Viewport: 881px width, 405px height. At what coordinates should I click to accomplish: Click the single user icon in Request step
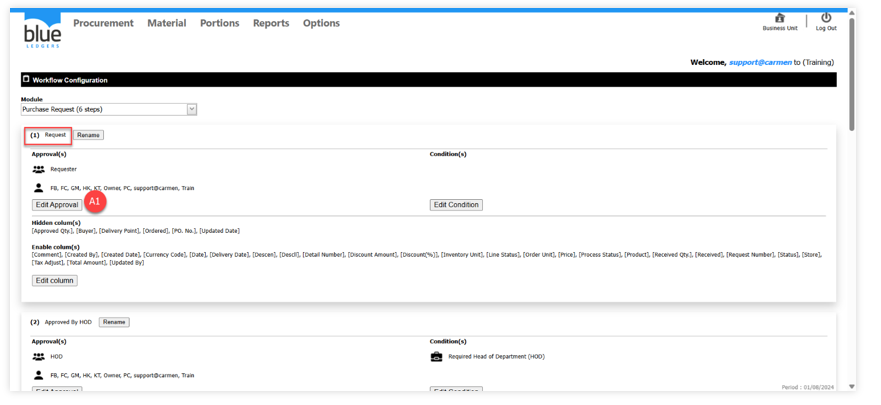[39, 188]
